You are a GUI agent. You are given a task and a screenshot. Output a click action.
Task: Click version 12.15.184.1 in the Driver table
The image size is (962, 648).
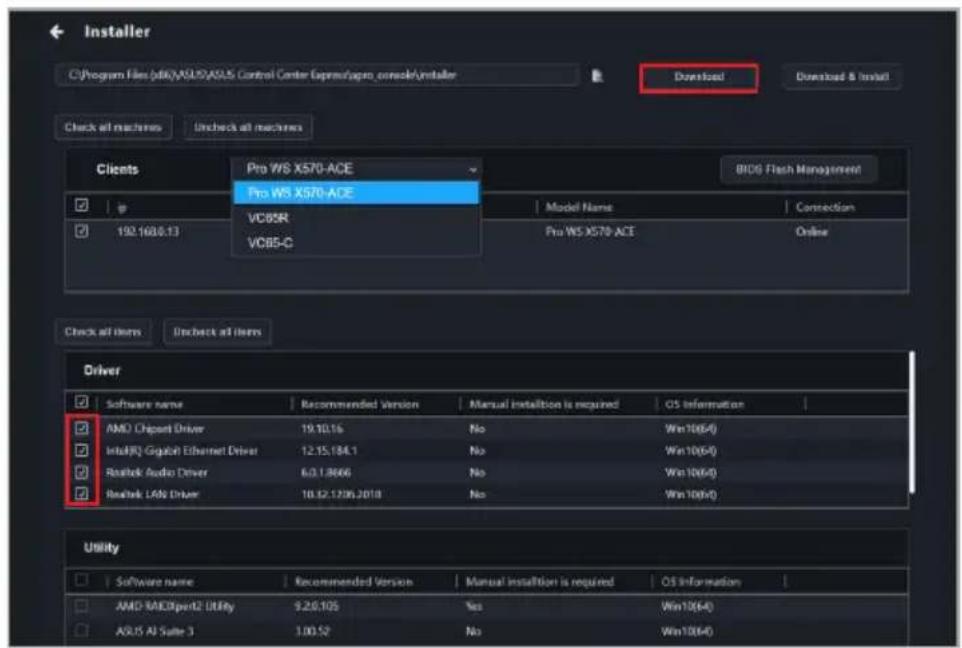click(329, 451)
